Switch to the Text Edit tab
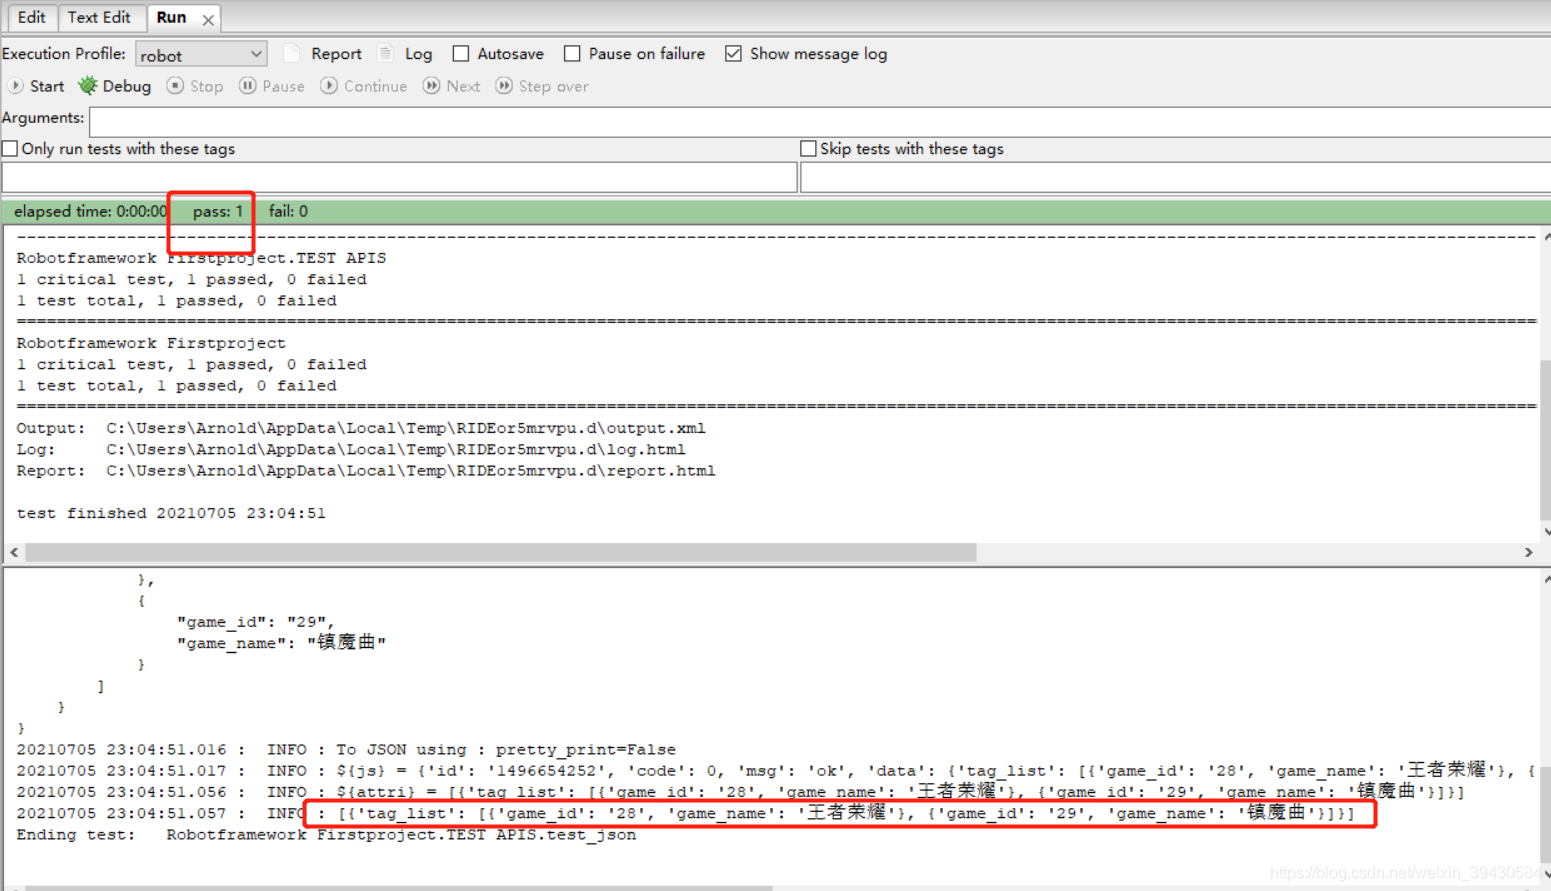Viewport: 1551px width, 891px height. click(100, 17)
